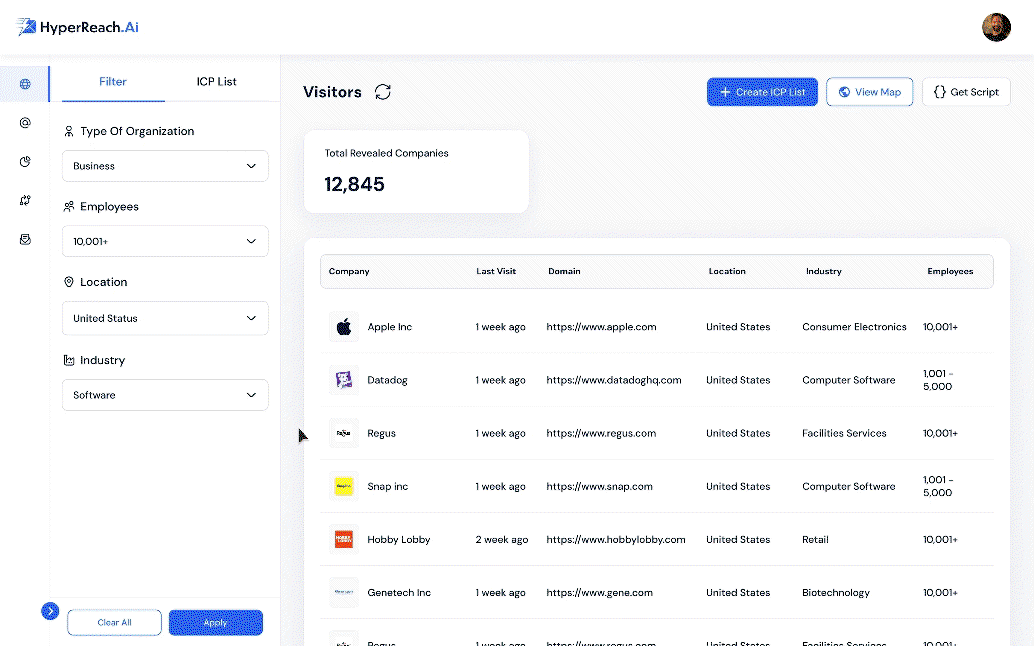Screen dimensions: 1034x646
Task: Switch to the ICP List tab
Action: click(x=216, y=82)
